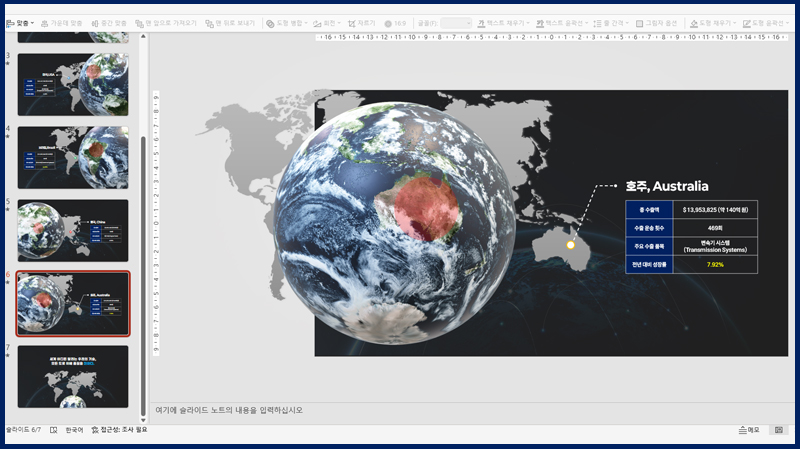The image size is (800, 449).
Task: Click the 전년 대비 성장률 label cell
Action: click(649, 265)
